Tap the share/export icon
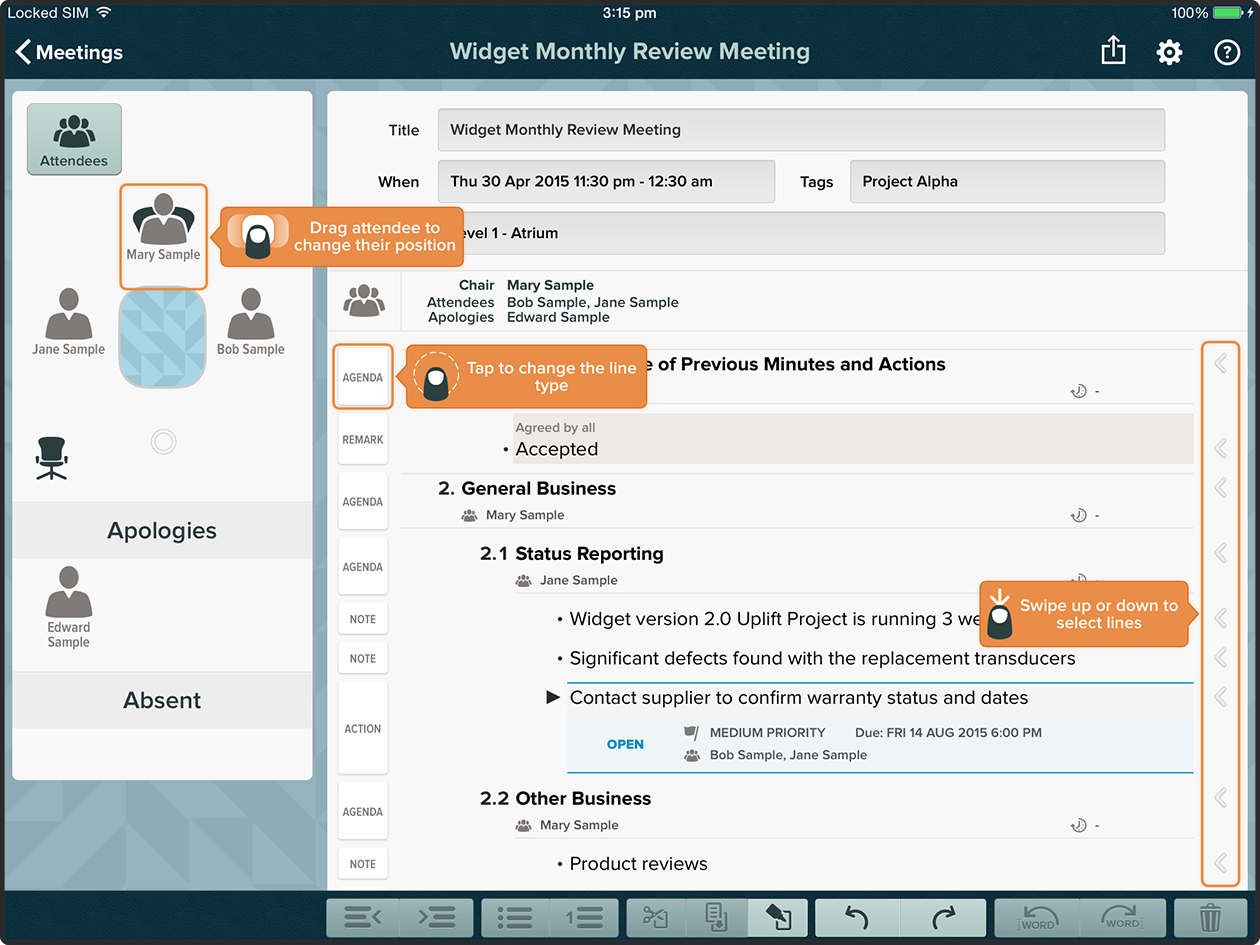This screenshot has width=1260, height=945. pos(1113,52)
